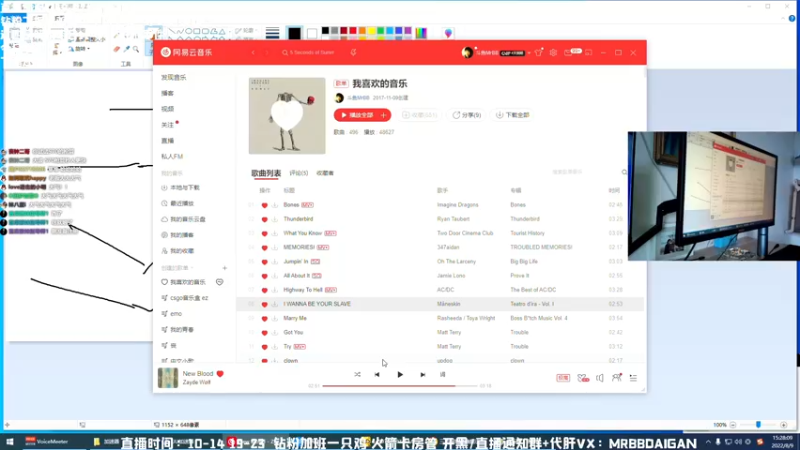Click the listen-to-identify microphone icon

click(353, 53)
